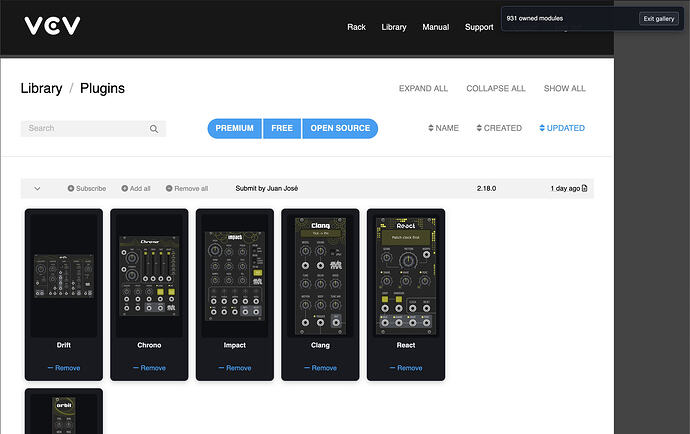Sort plugins by UPDATED
This screenshot has width=690, height=434.
point(562,128)
